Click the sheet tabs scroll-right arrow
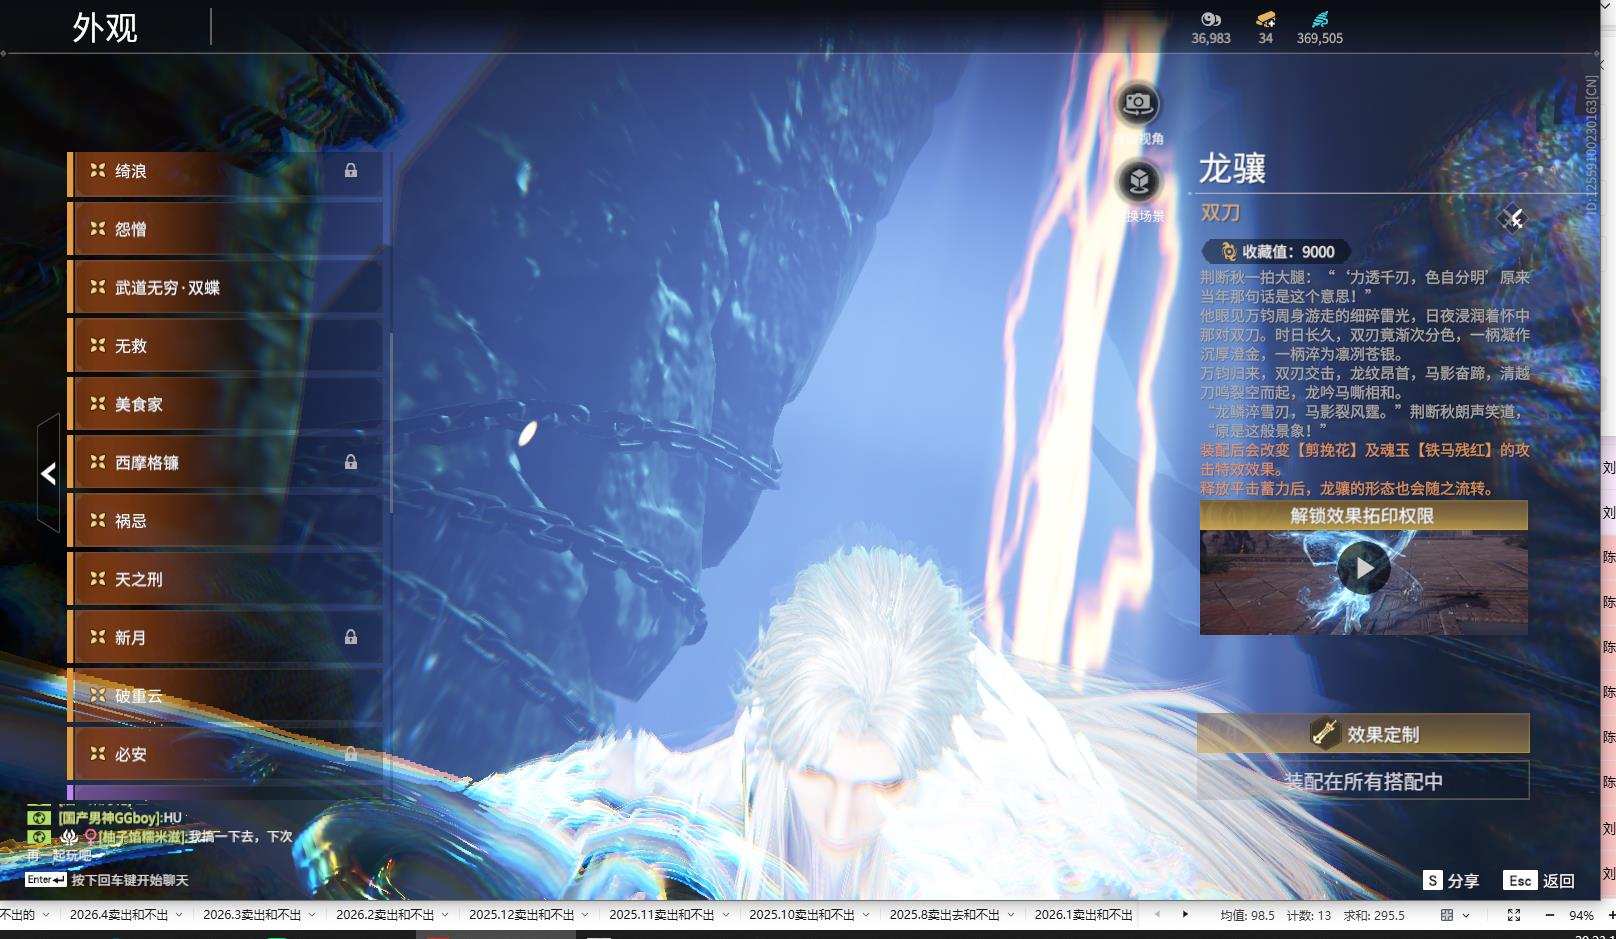This screenshot has width=1616, height=939. [1185, 914]
